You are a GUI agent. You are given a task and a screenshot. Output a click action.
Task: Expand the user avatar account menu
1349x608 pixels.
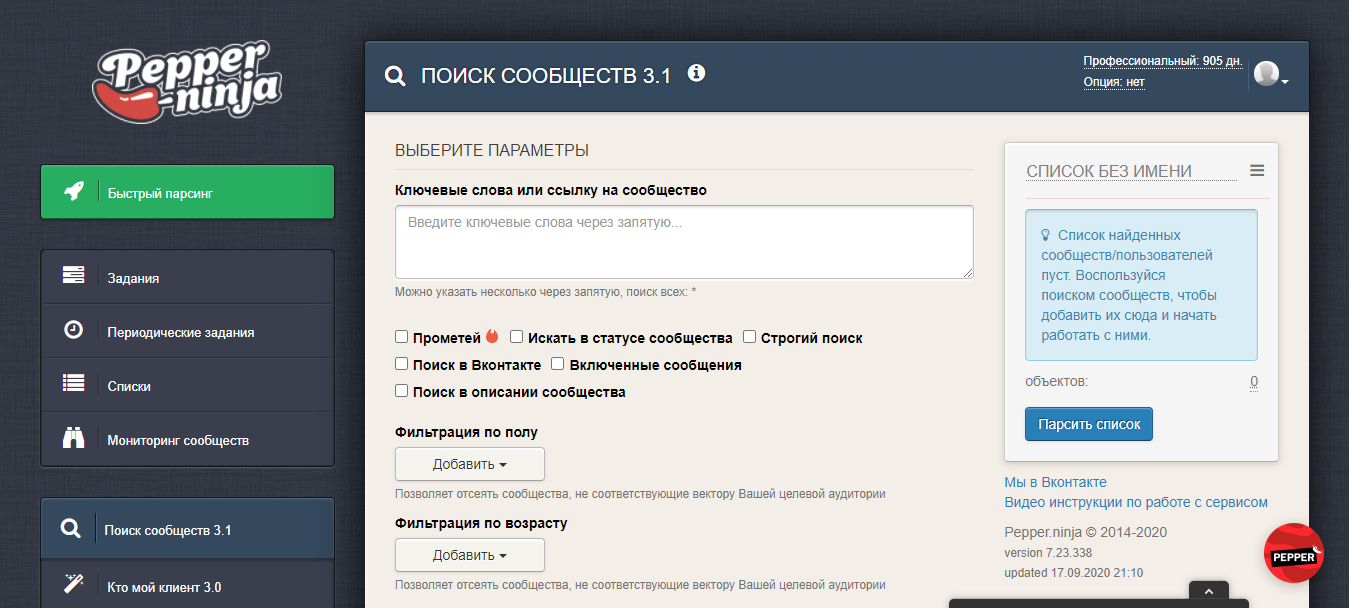pos(1270,75)
